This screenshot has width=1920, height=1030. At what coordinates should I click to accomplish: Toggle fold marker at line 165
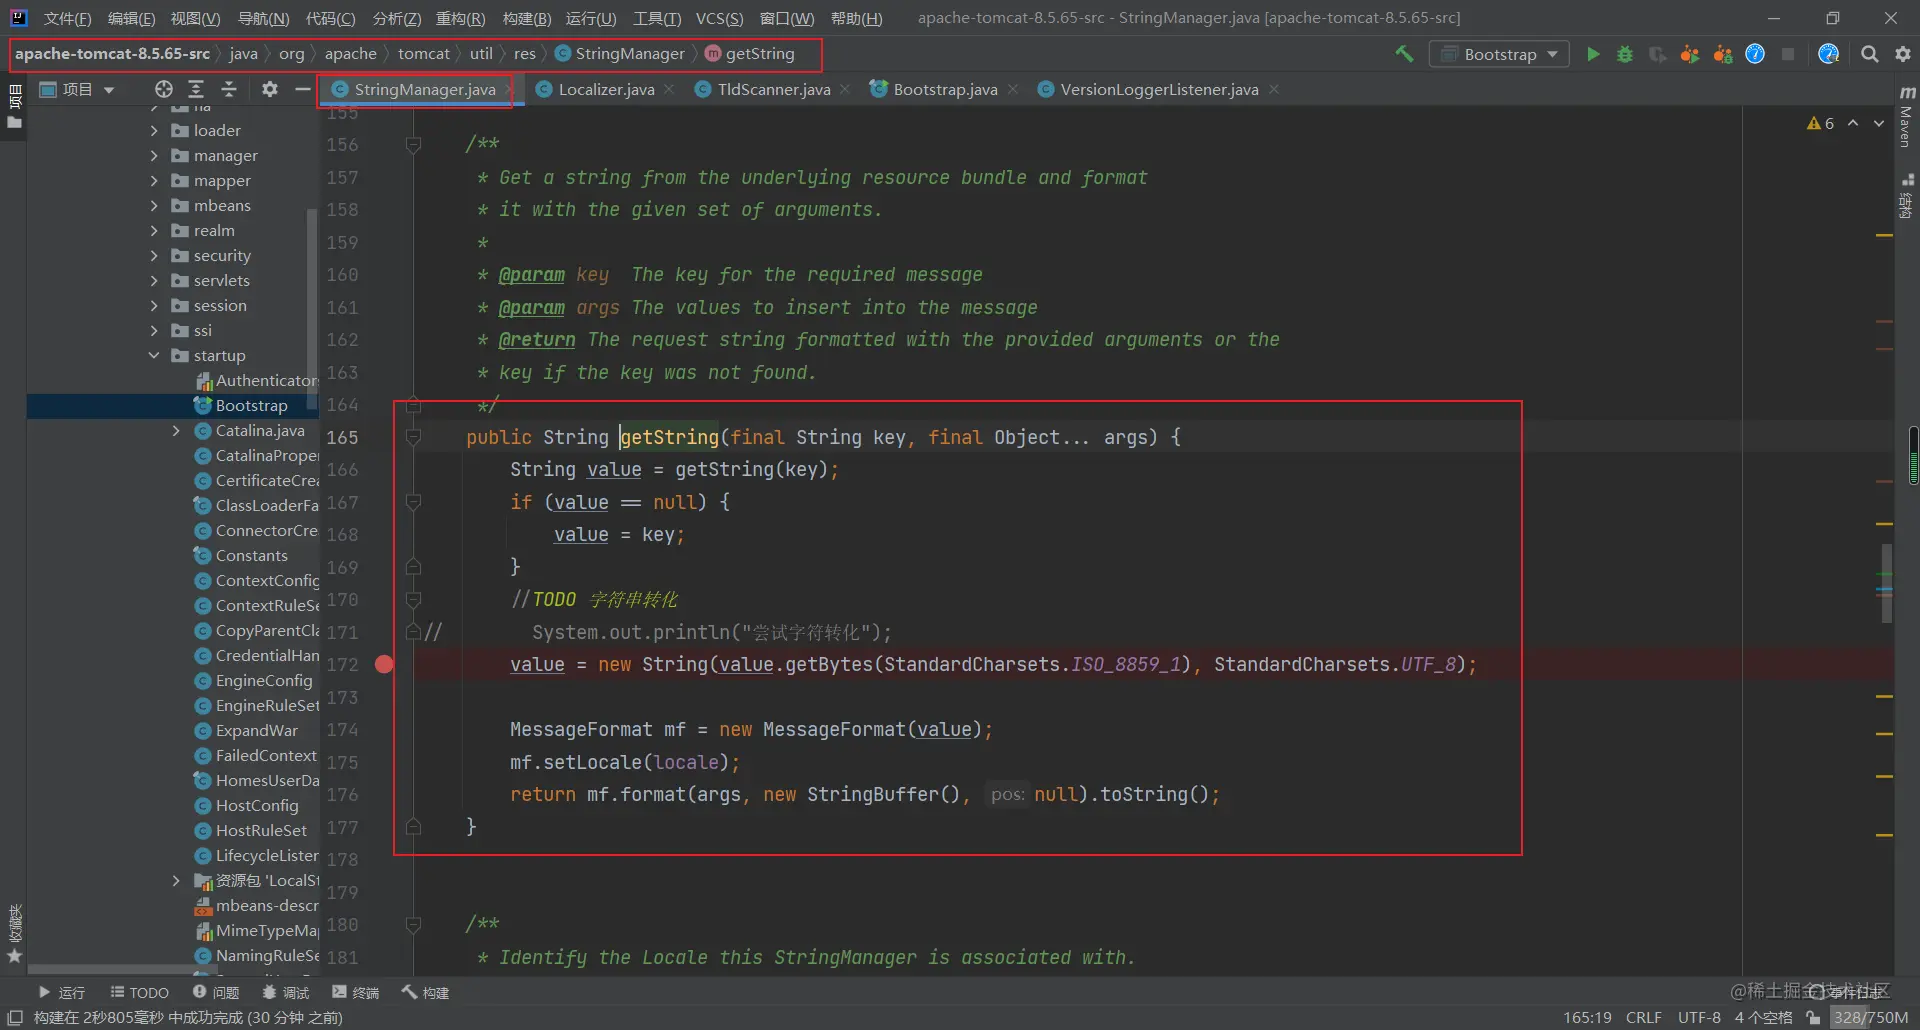pos(413,437)
